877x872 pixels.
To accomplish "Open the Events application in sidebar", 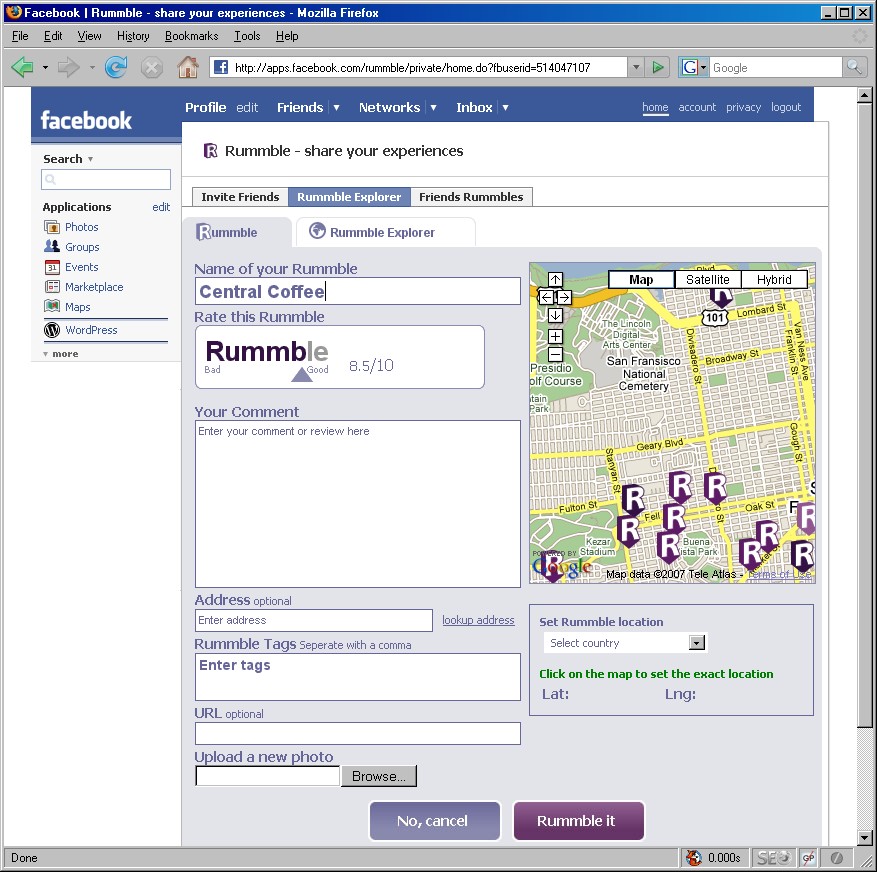I will (81, 267).
